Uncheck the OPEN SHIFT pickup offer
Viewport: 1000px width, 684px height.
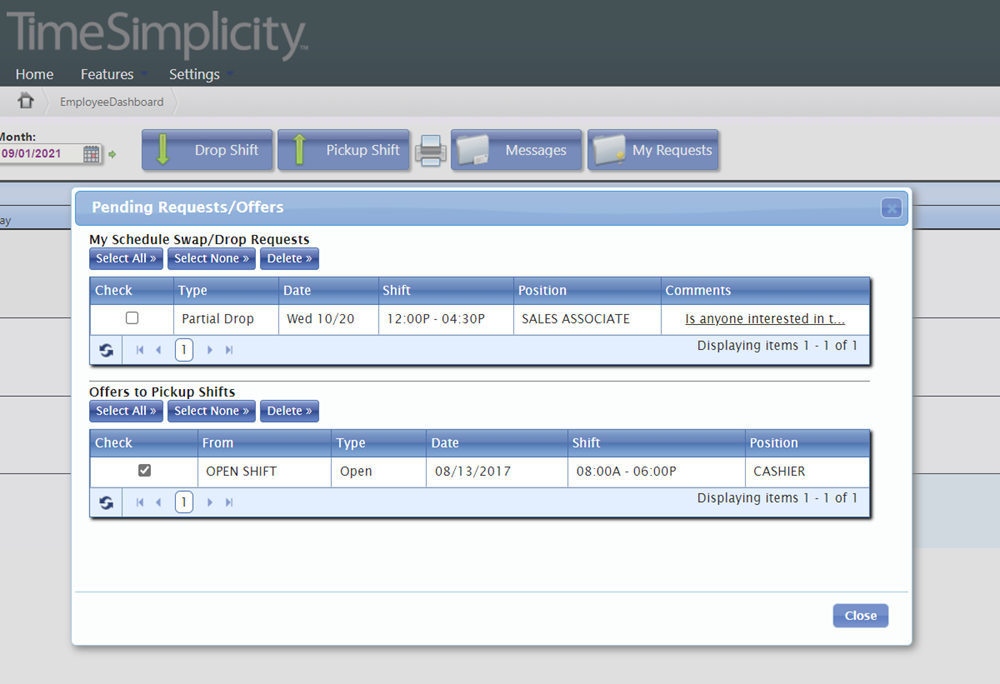(x=143, y=469)
